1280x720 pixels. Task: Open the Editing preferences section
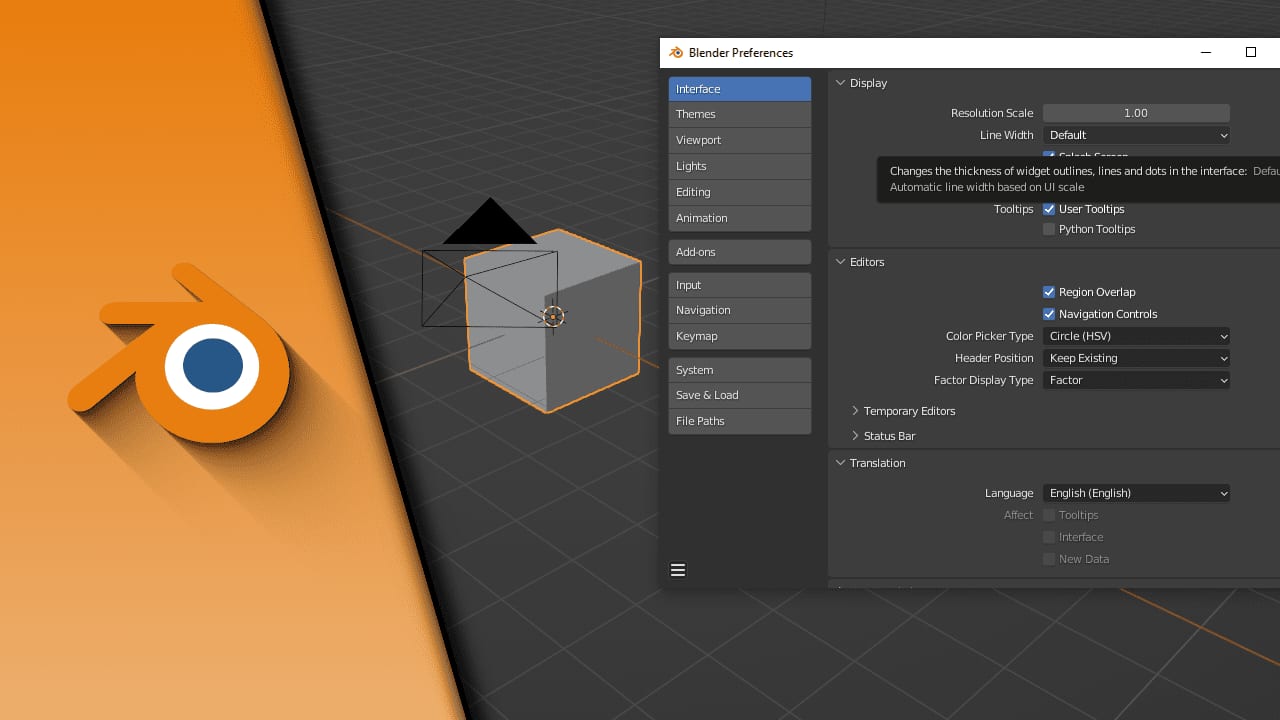tap(740, 192)
